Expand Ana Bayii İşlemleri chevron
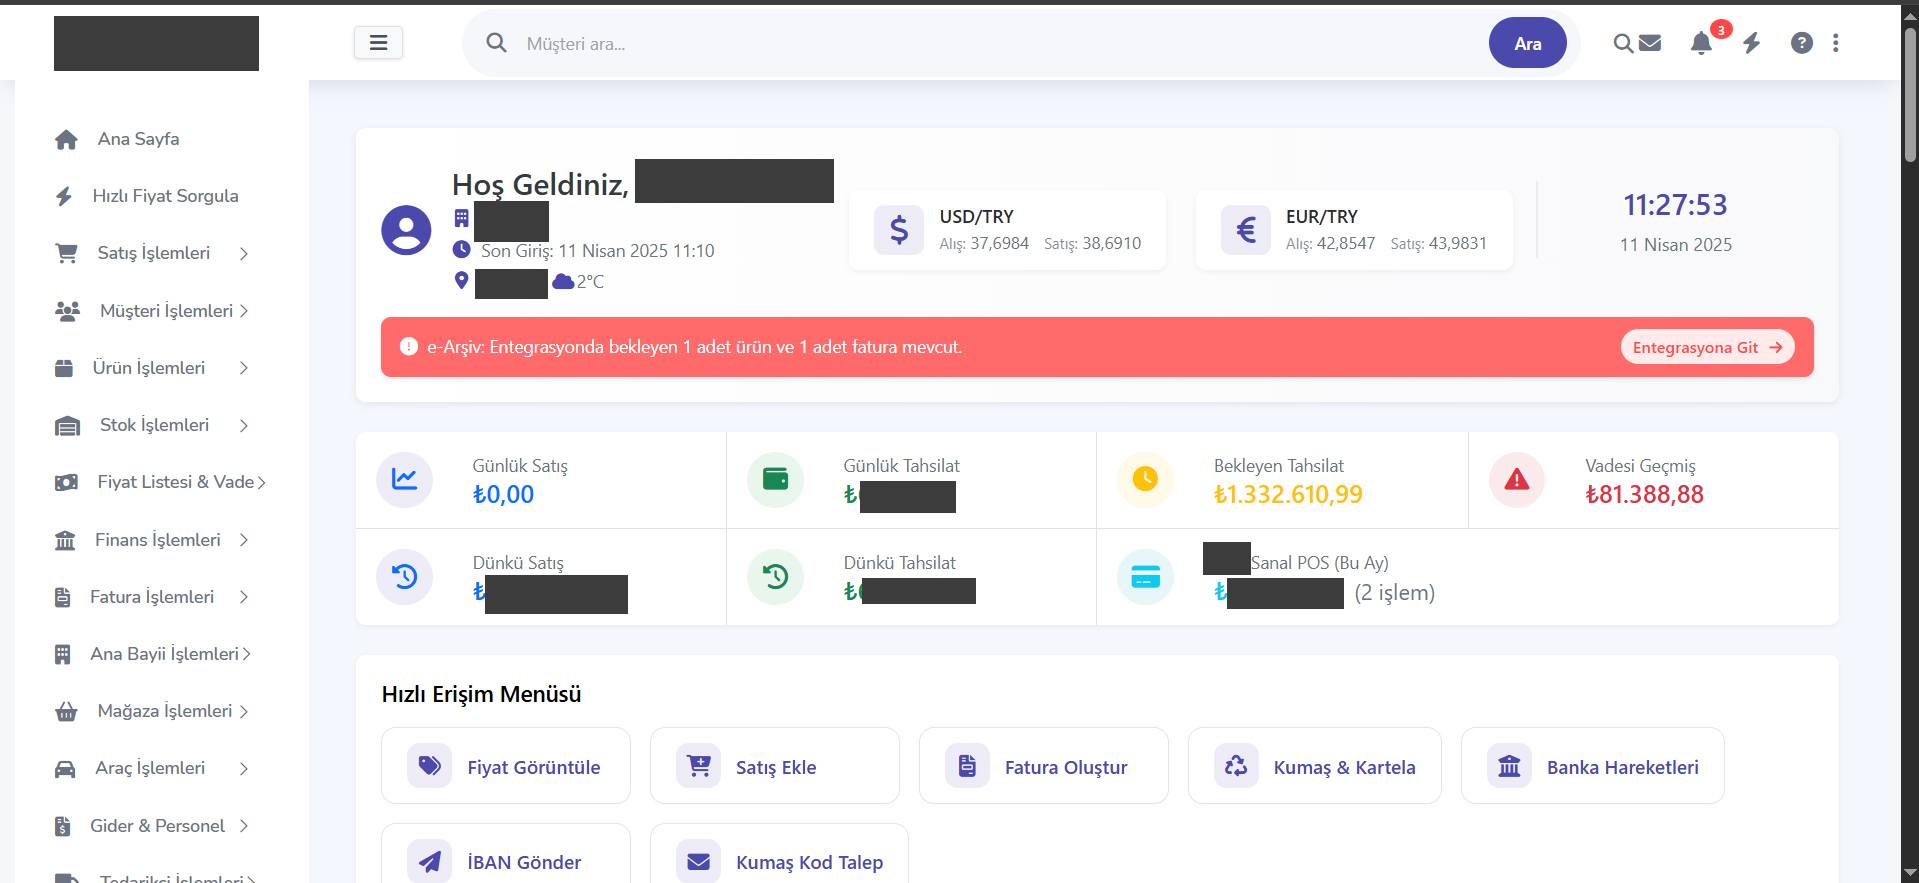Viewport: 1919px width, 883px height. click(247, 654)
